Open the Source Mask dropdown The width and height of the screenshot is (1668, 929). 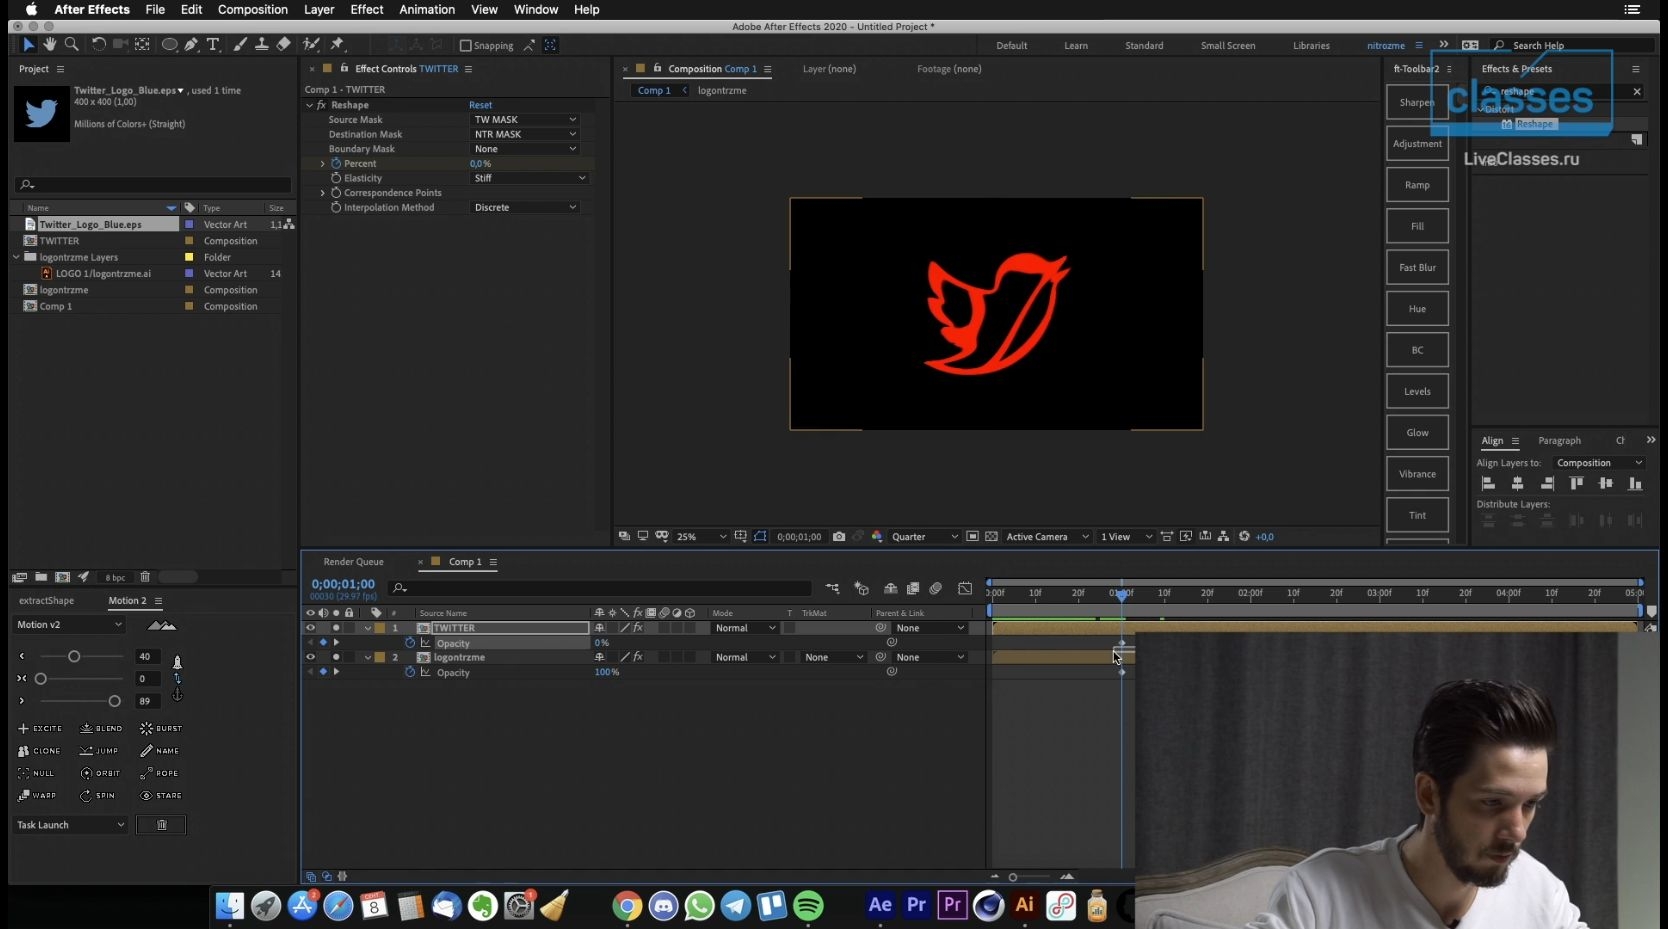[x=525, y=120]
